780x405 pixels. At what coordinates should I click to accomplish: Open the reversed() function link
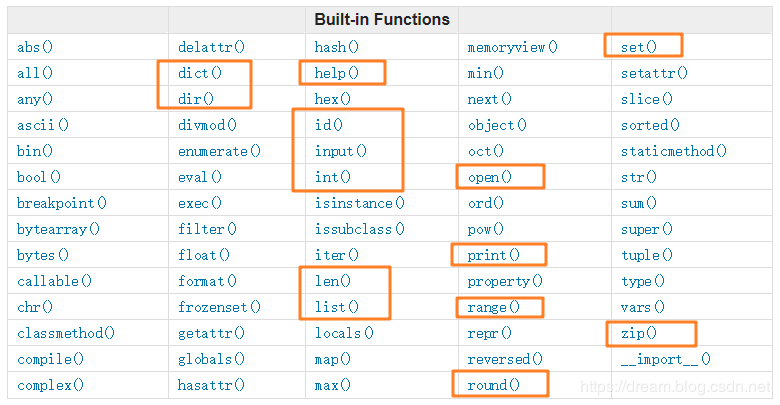tap(505, 359)
